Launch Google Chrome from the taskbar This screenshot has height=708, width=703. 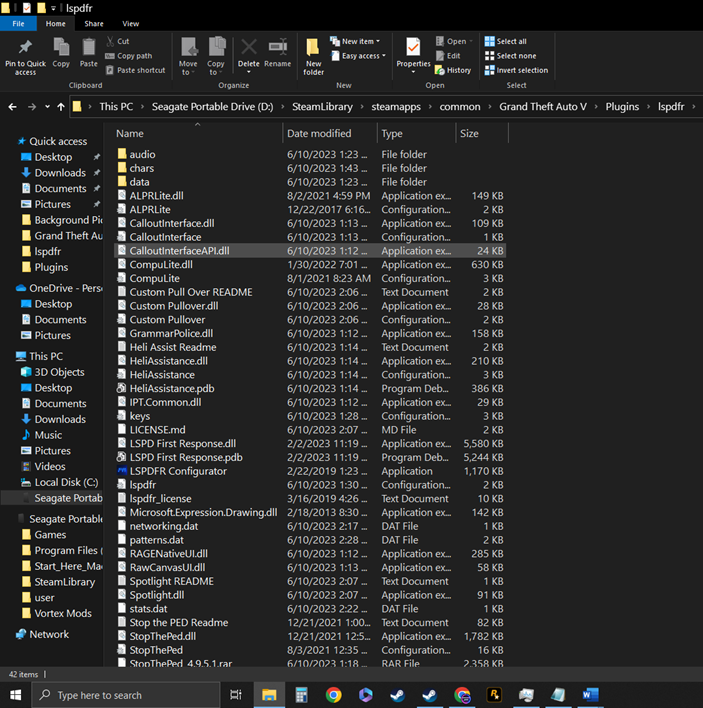333,695
